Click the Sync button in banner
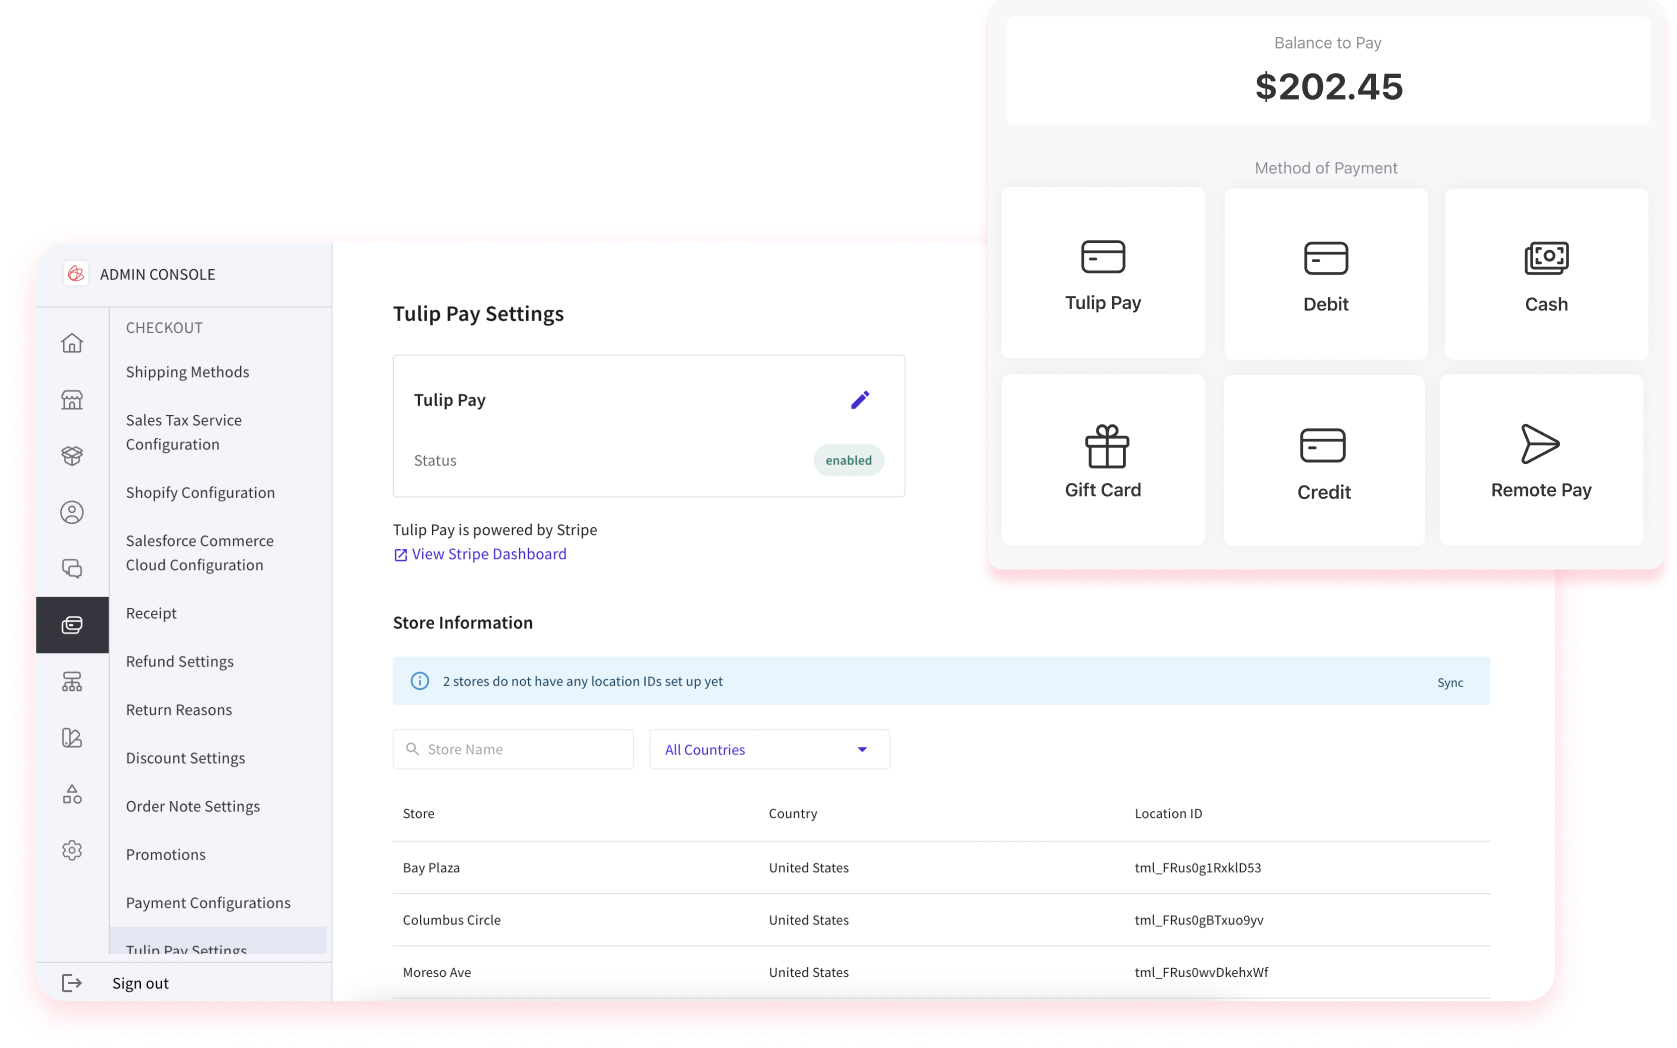Viewport: 1677px width, 1048px height. 1450,682
